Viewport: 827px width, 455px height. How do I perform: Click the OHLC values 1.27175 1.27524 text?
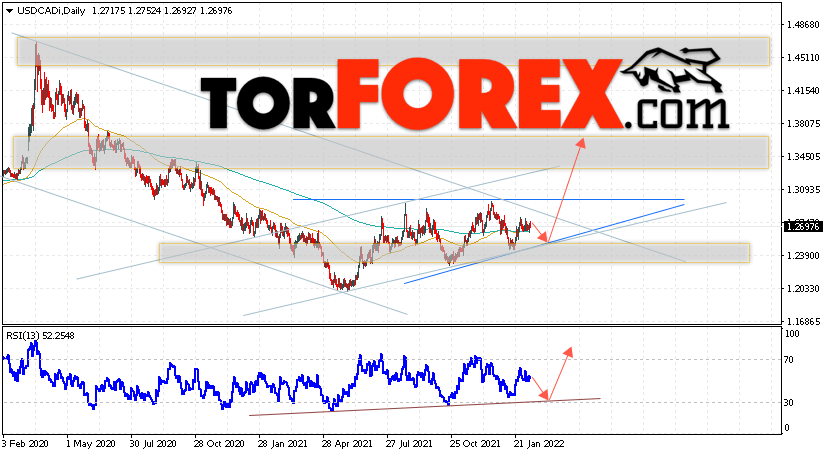point(126,11)
